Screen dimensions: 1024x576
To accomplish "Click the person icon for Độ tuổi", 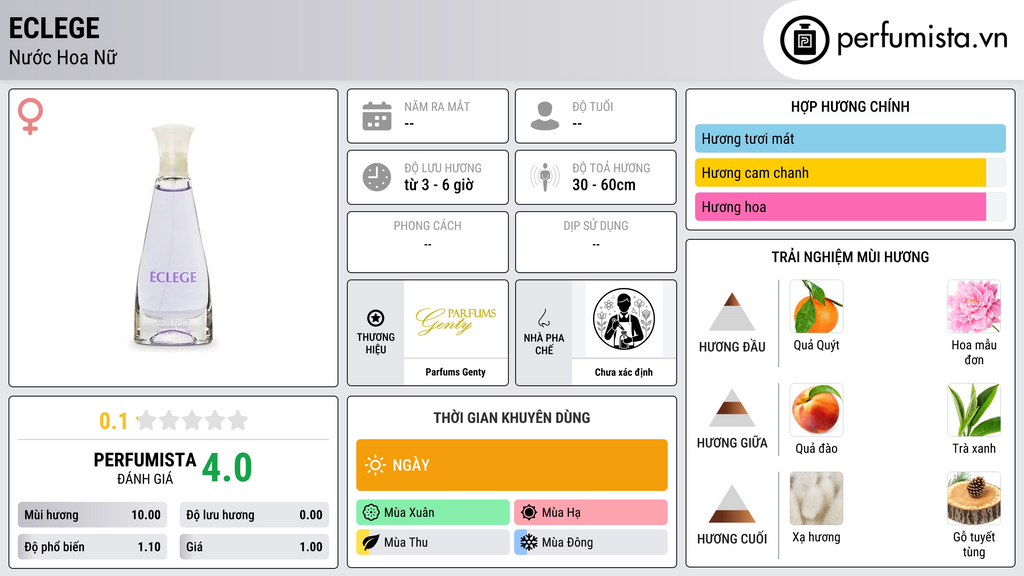I will (x=545, y=116).
